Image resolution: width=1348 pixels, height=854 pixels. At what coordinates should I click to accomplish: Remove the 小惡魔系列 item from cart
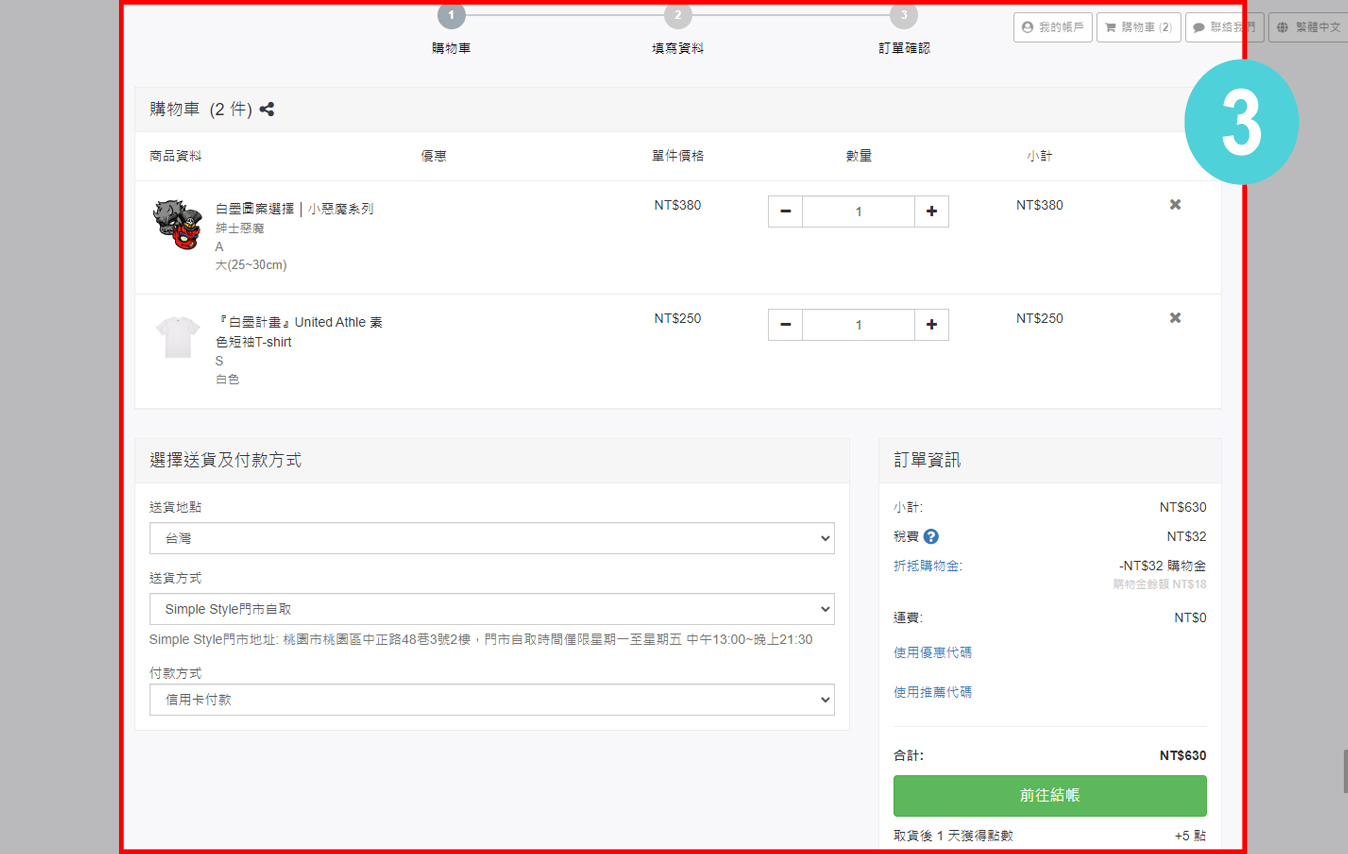click(x=1175, y=205)
